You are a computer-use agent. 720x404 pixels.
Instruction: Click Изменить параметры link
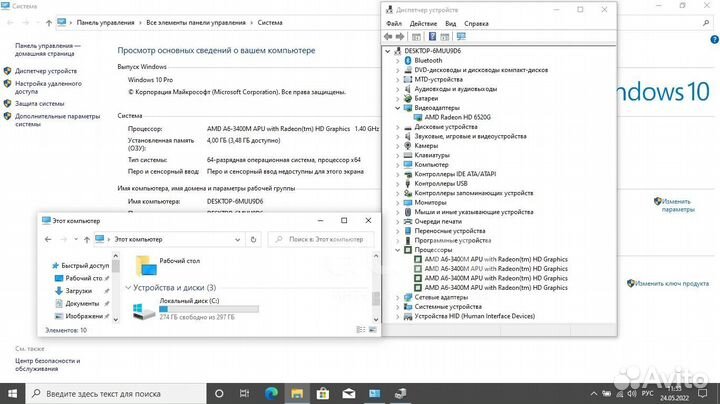pos(678,205)
